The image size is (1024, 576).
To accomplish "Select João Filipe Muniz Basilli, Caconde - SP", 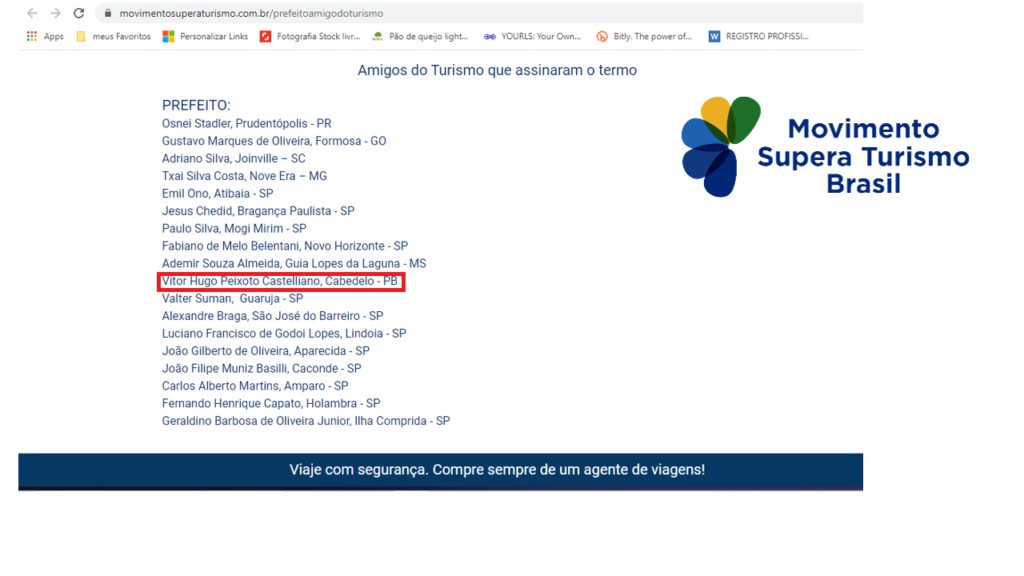I will 261,369.
